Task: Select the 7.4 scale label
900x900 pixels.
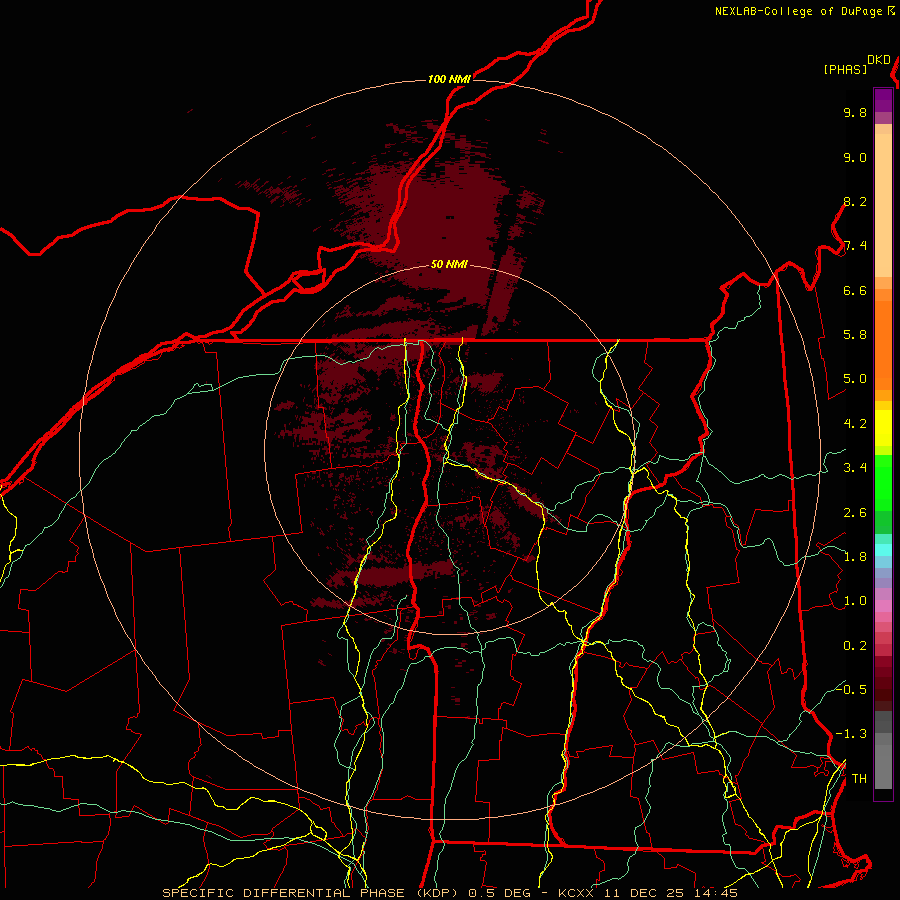Action: (855, 246)
